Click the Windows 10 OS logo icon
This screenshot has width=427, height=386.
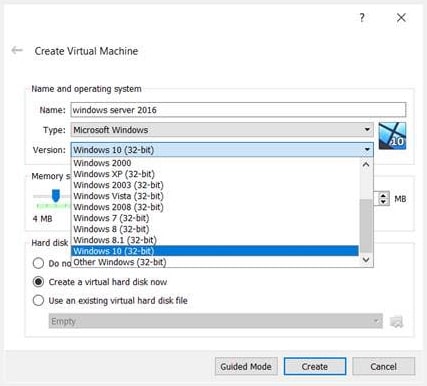[x=392, y=136]
